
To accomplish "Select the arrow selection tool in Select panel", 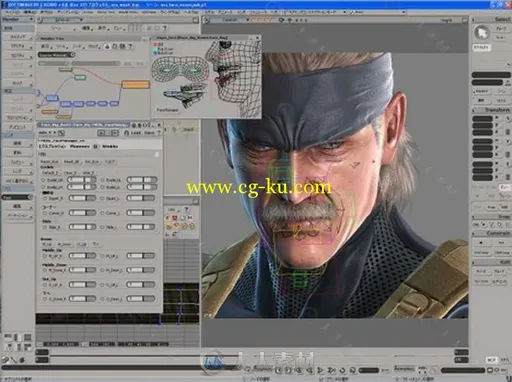I will 482,33.
